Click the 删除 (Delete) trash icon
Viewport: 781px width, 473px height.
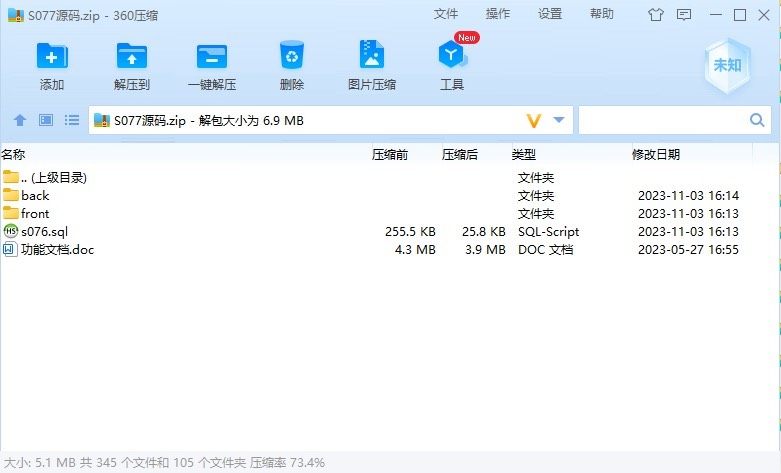click(x=292, y=55)
